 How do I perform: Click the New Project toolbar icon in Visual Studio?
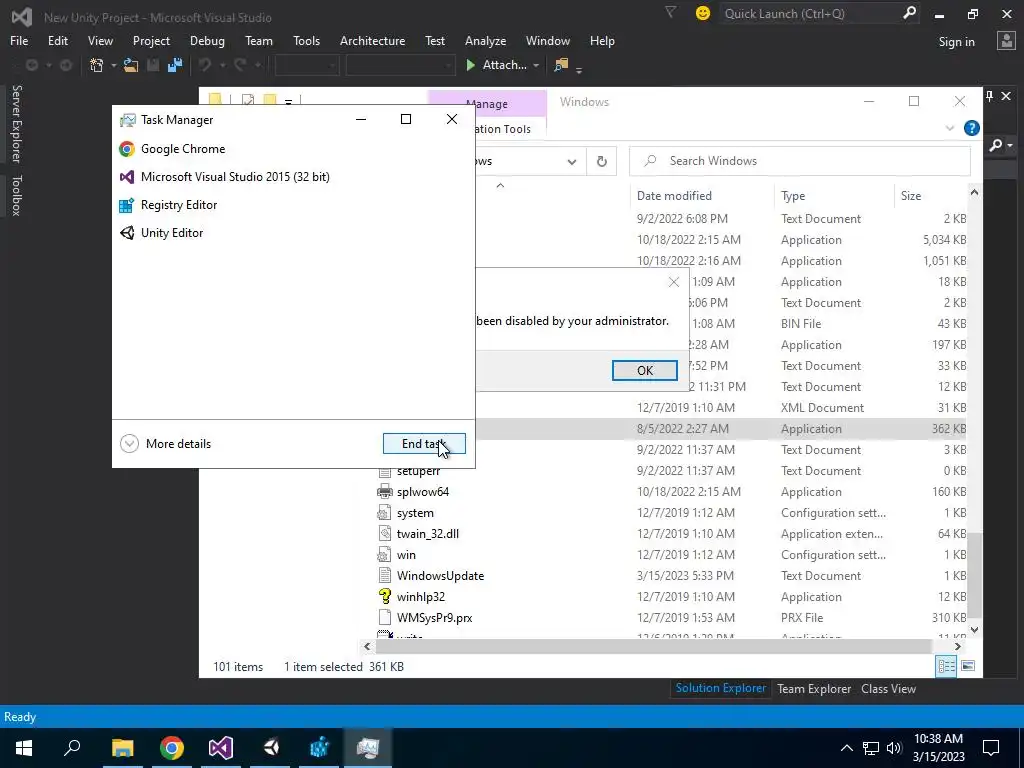(97, 65)
